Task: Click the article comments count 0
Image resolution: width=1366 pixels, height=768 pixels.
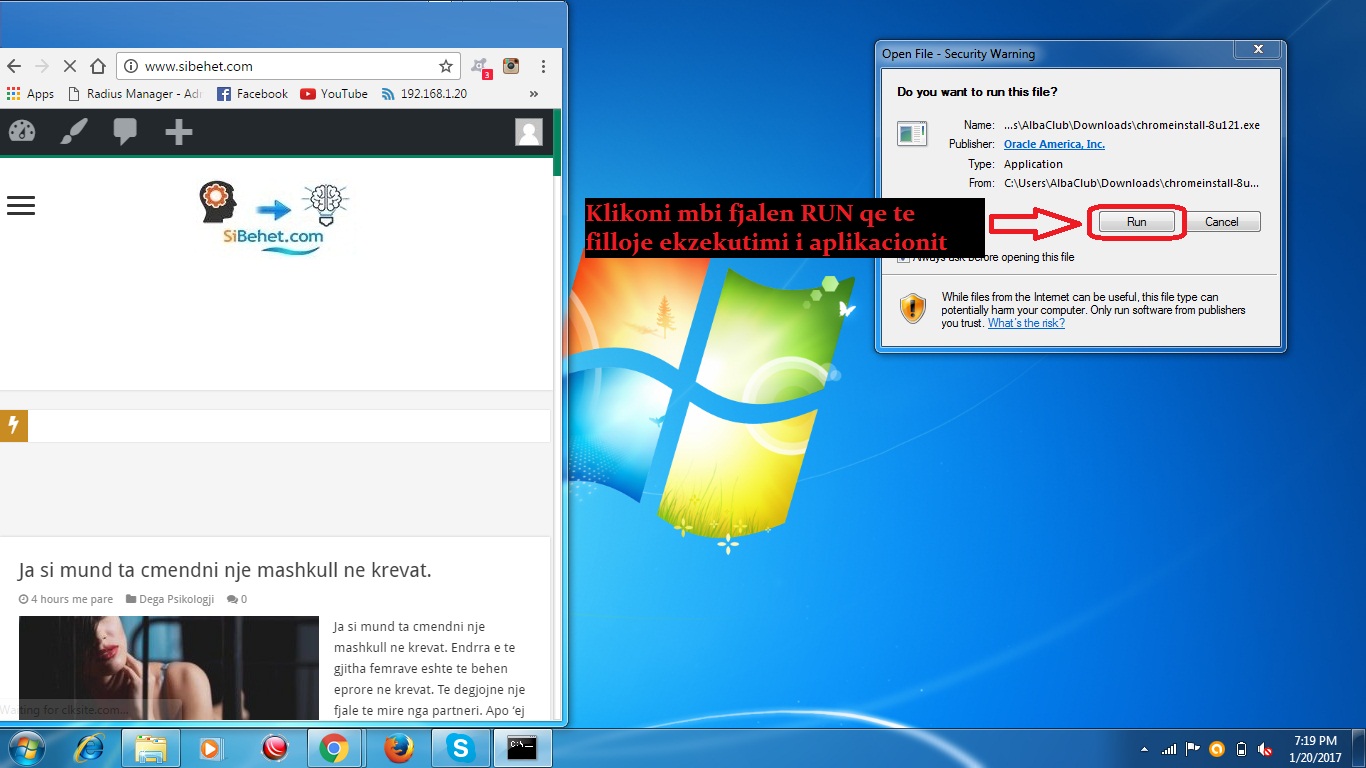Action: pos(237,599)
